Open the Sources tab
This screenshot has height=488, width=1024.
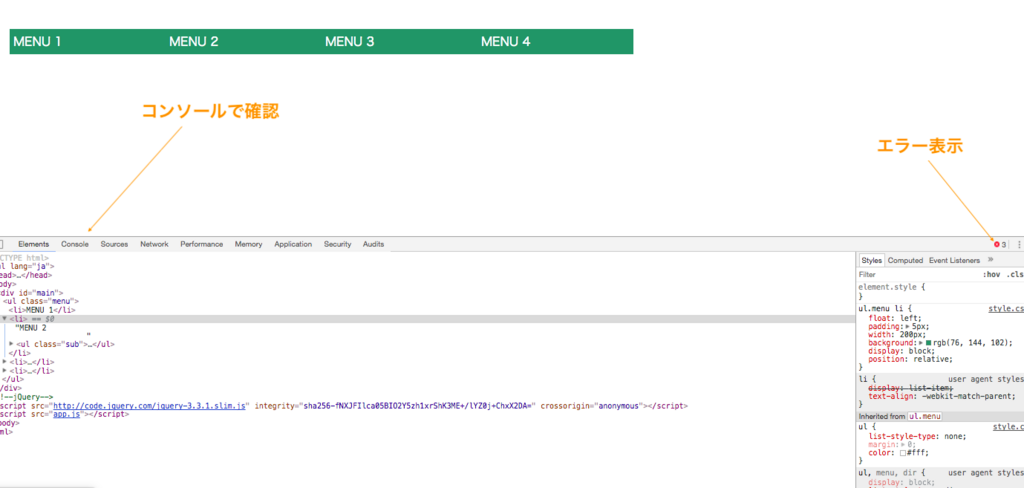tap(114, 244)
